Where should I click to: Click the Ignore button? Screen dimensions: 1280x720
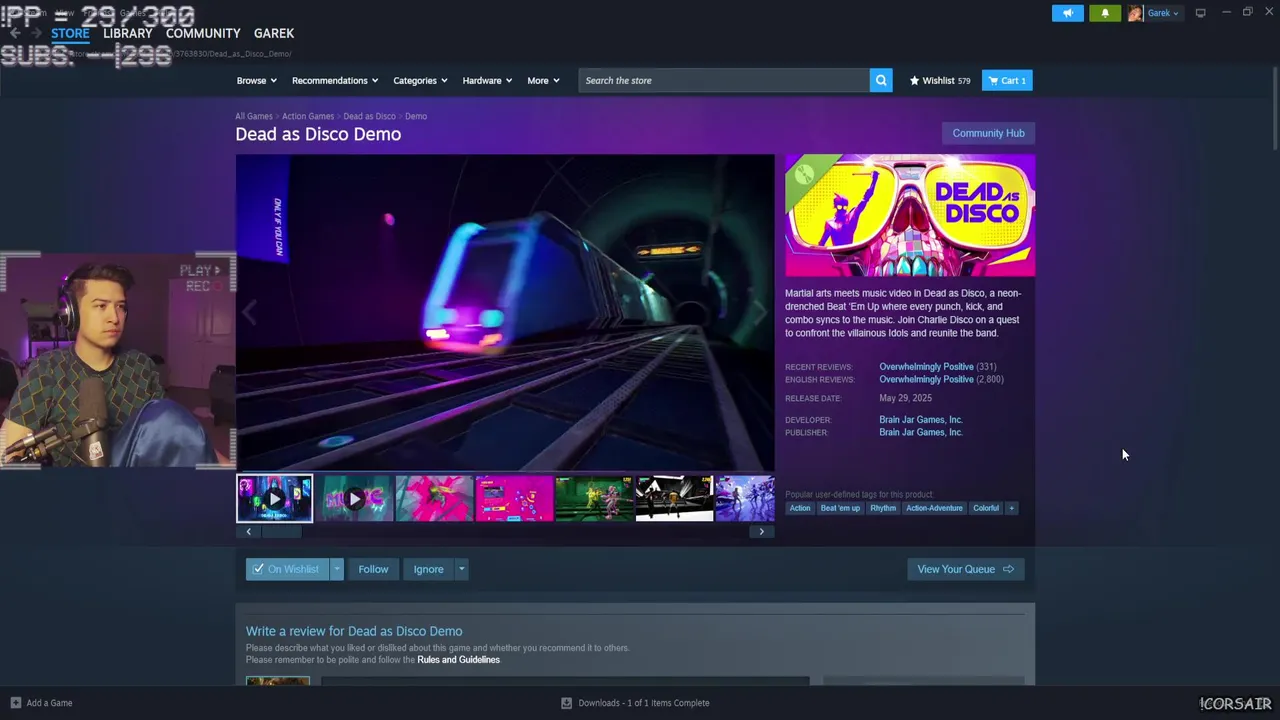click(x=428, y=569)
